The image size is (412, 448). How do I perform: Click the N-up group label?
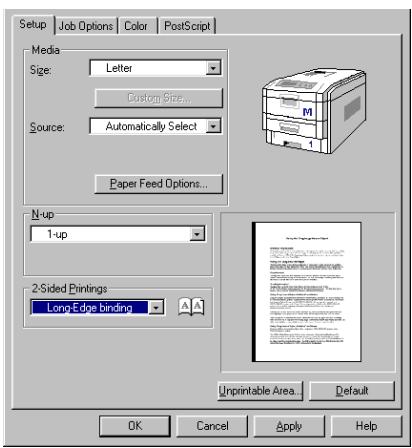(x=43, y=214)
